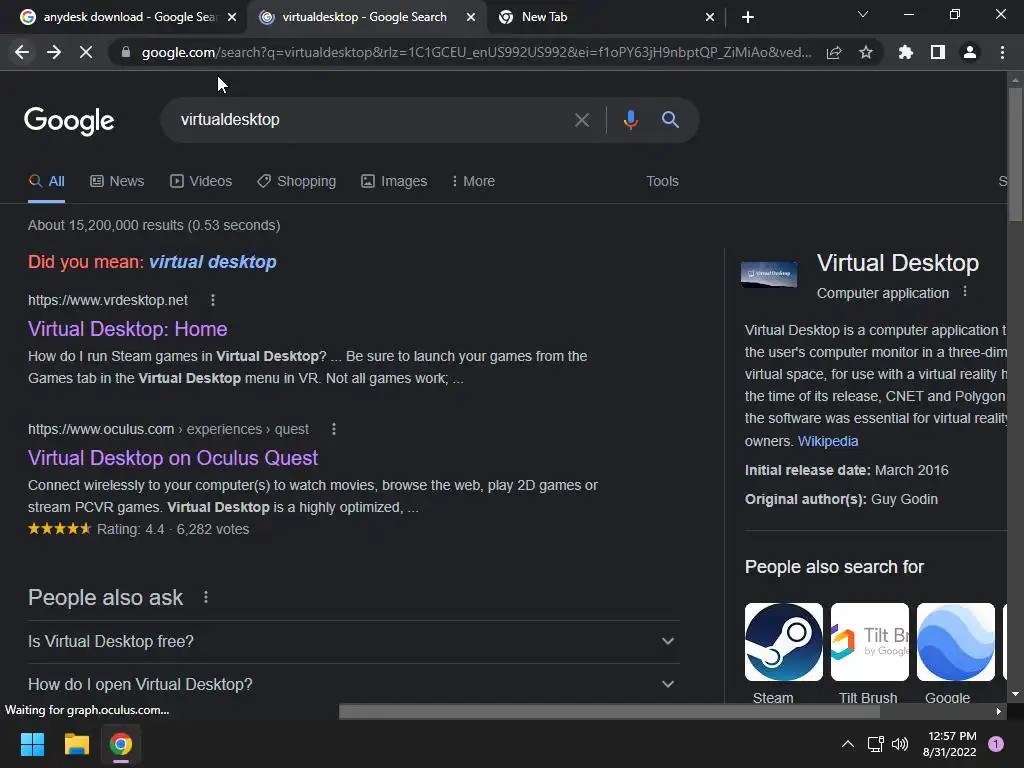Image resolution: width=1024 pixels, height=768 pixels.
Task: Click the virtualdesktop search input field
Action: tap(372, 120)
